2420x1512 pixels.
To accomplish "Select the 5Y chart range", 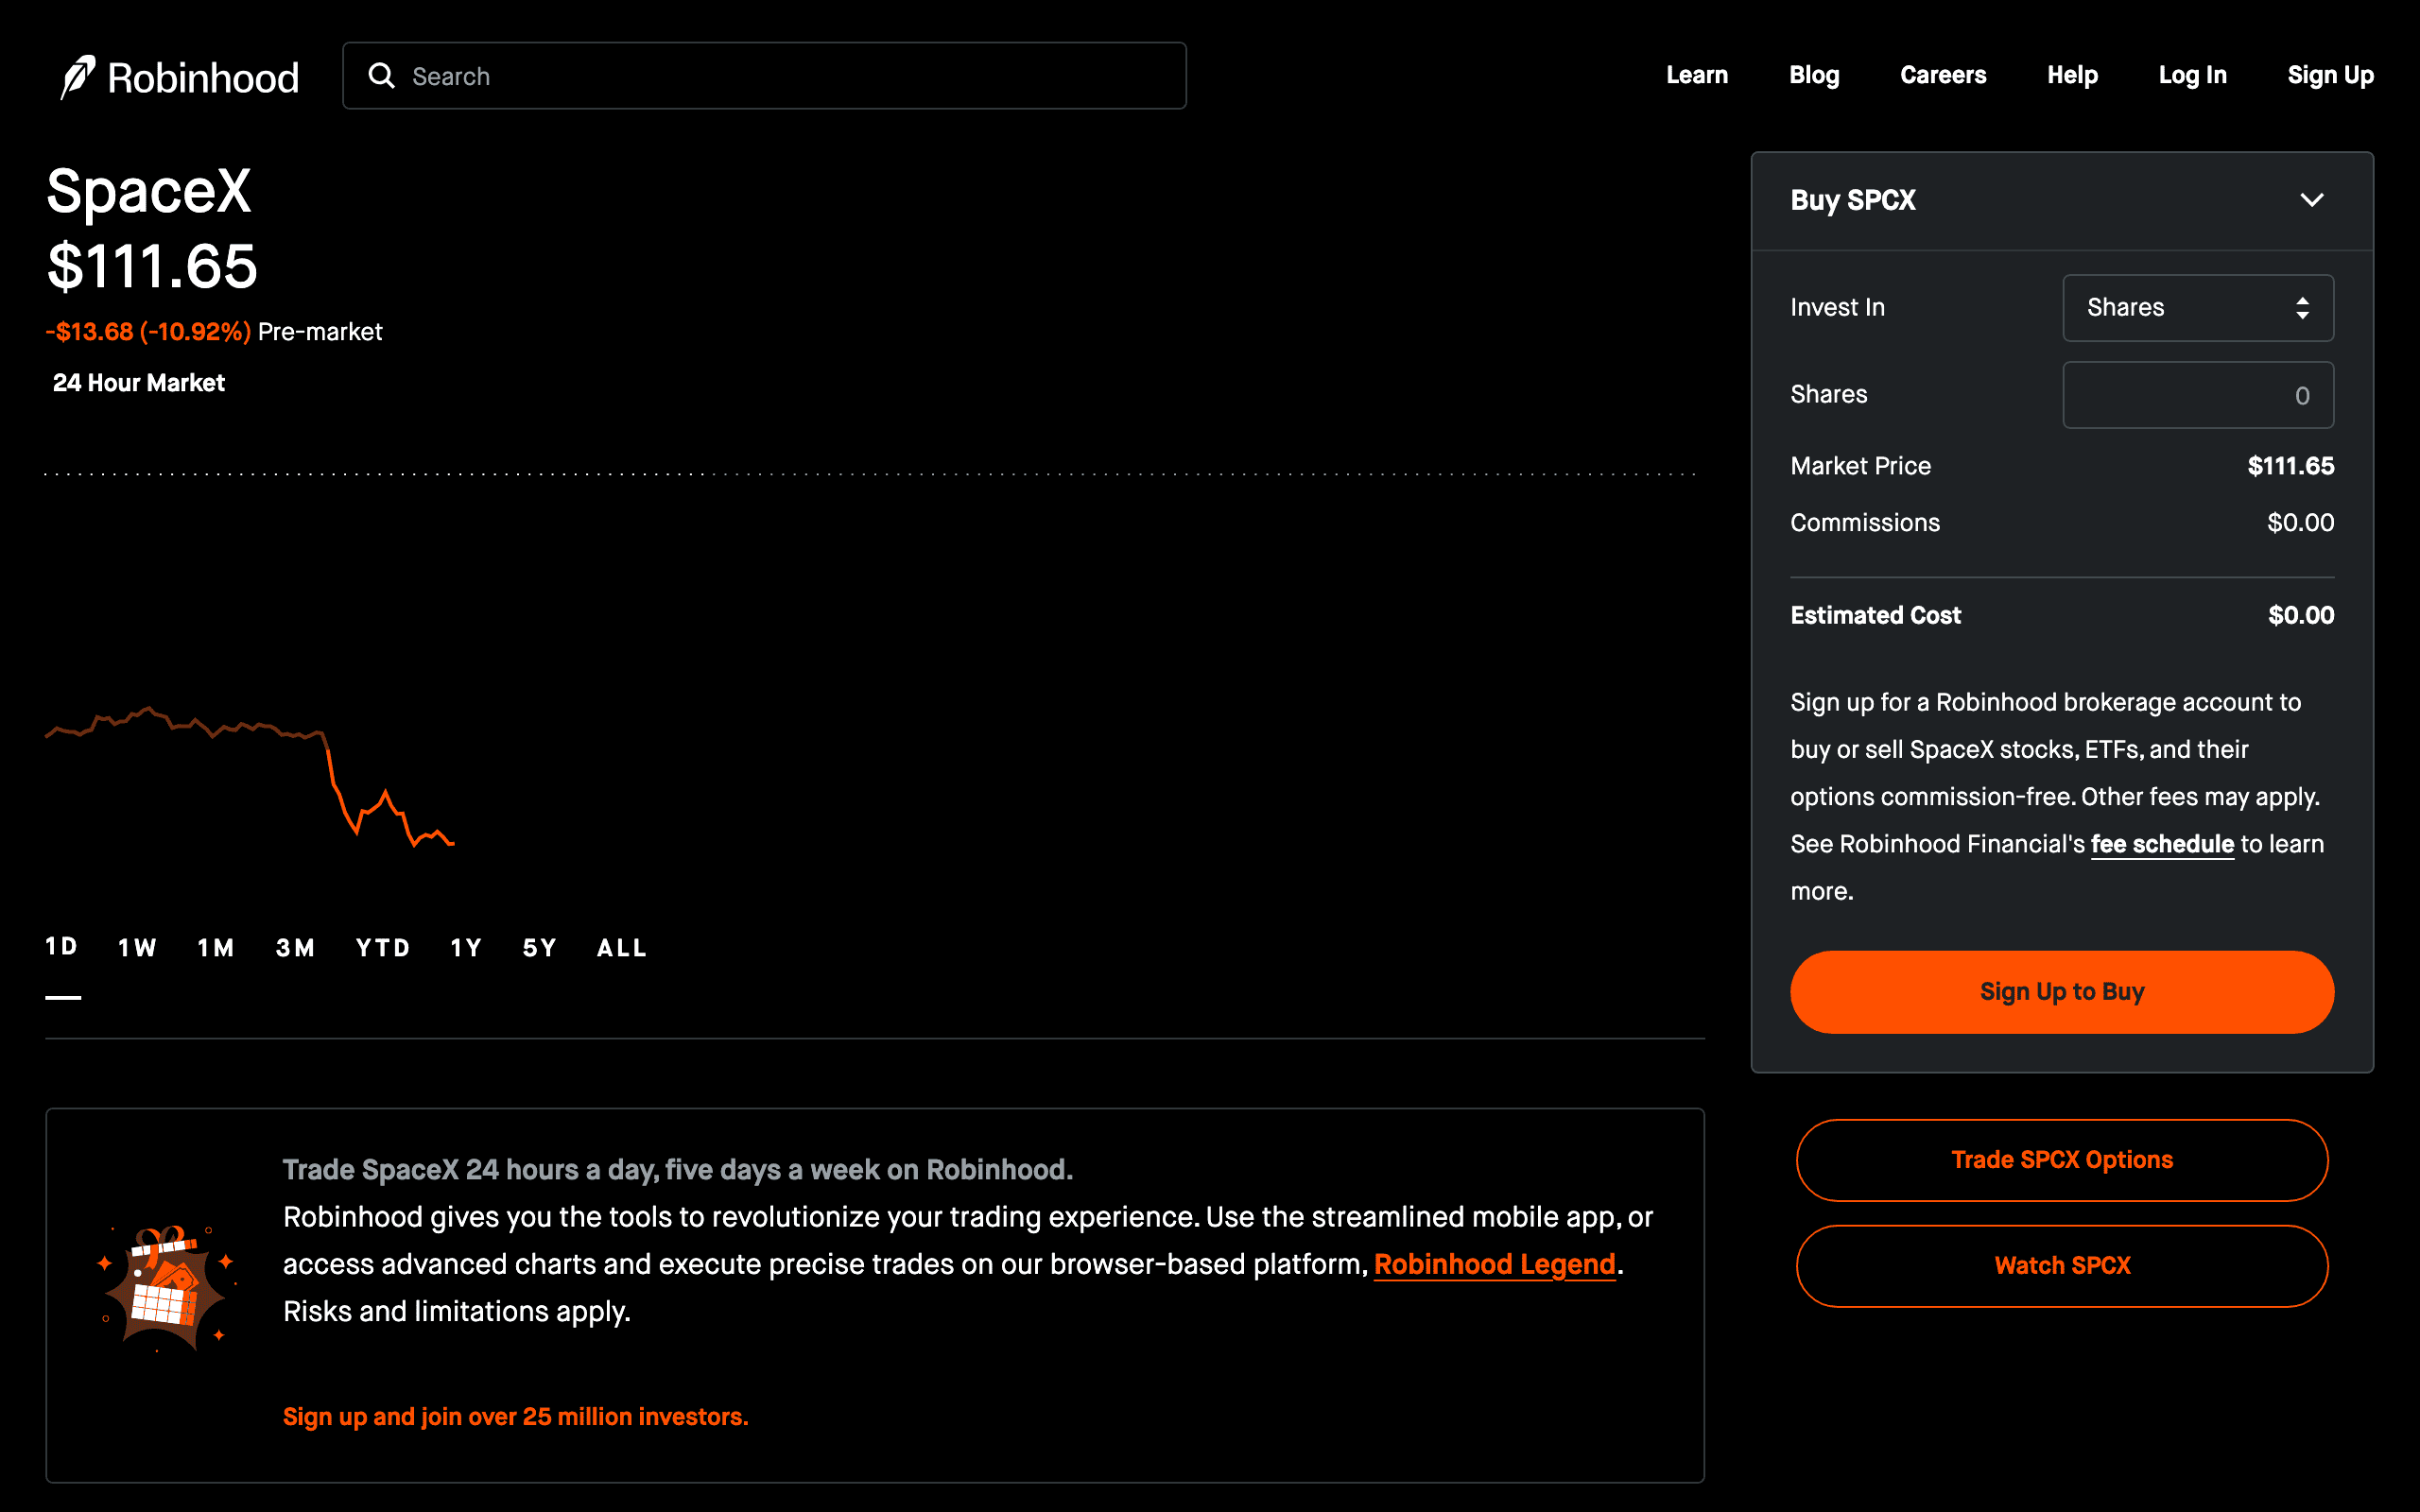I will [539, 948].
